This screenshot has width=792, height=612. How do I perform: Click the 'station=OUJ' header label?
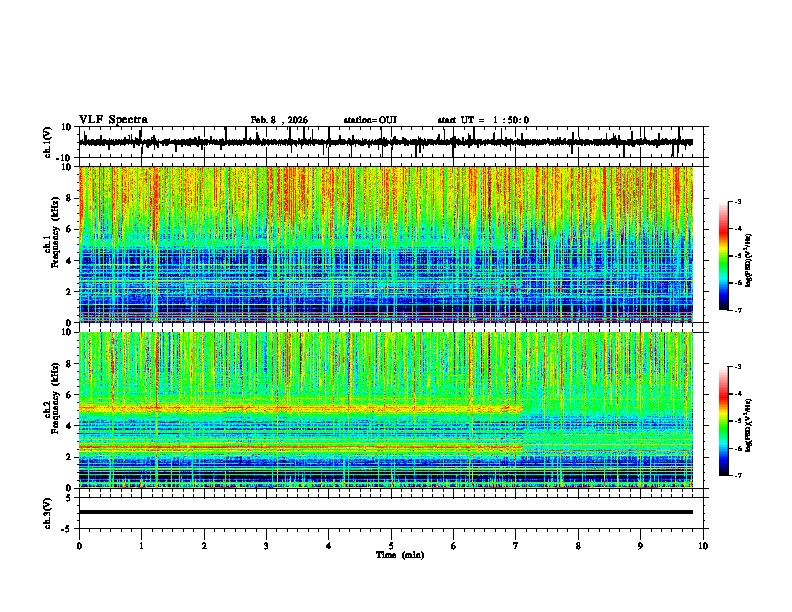370,120
